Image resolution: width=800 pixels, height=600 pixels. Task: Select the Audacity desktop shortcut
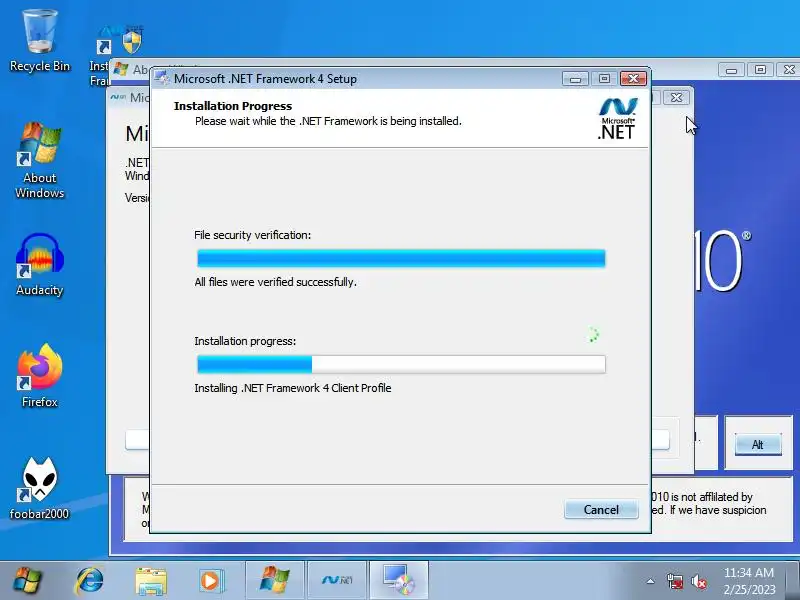click(x=40, y=265)
